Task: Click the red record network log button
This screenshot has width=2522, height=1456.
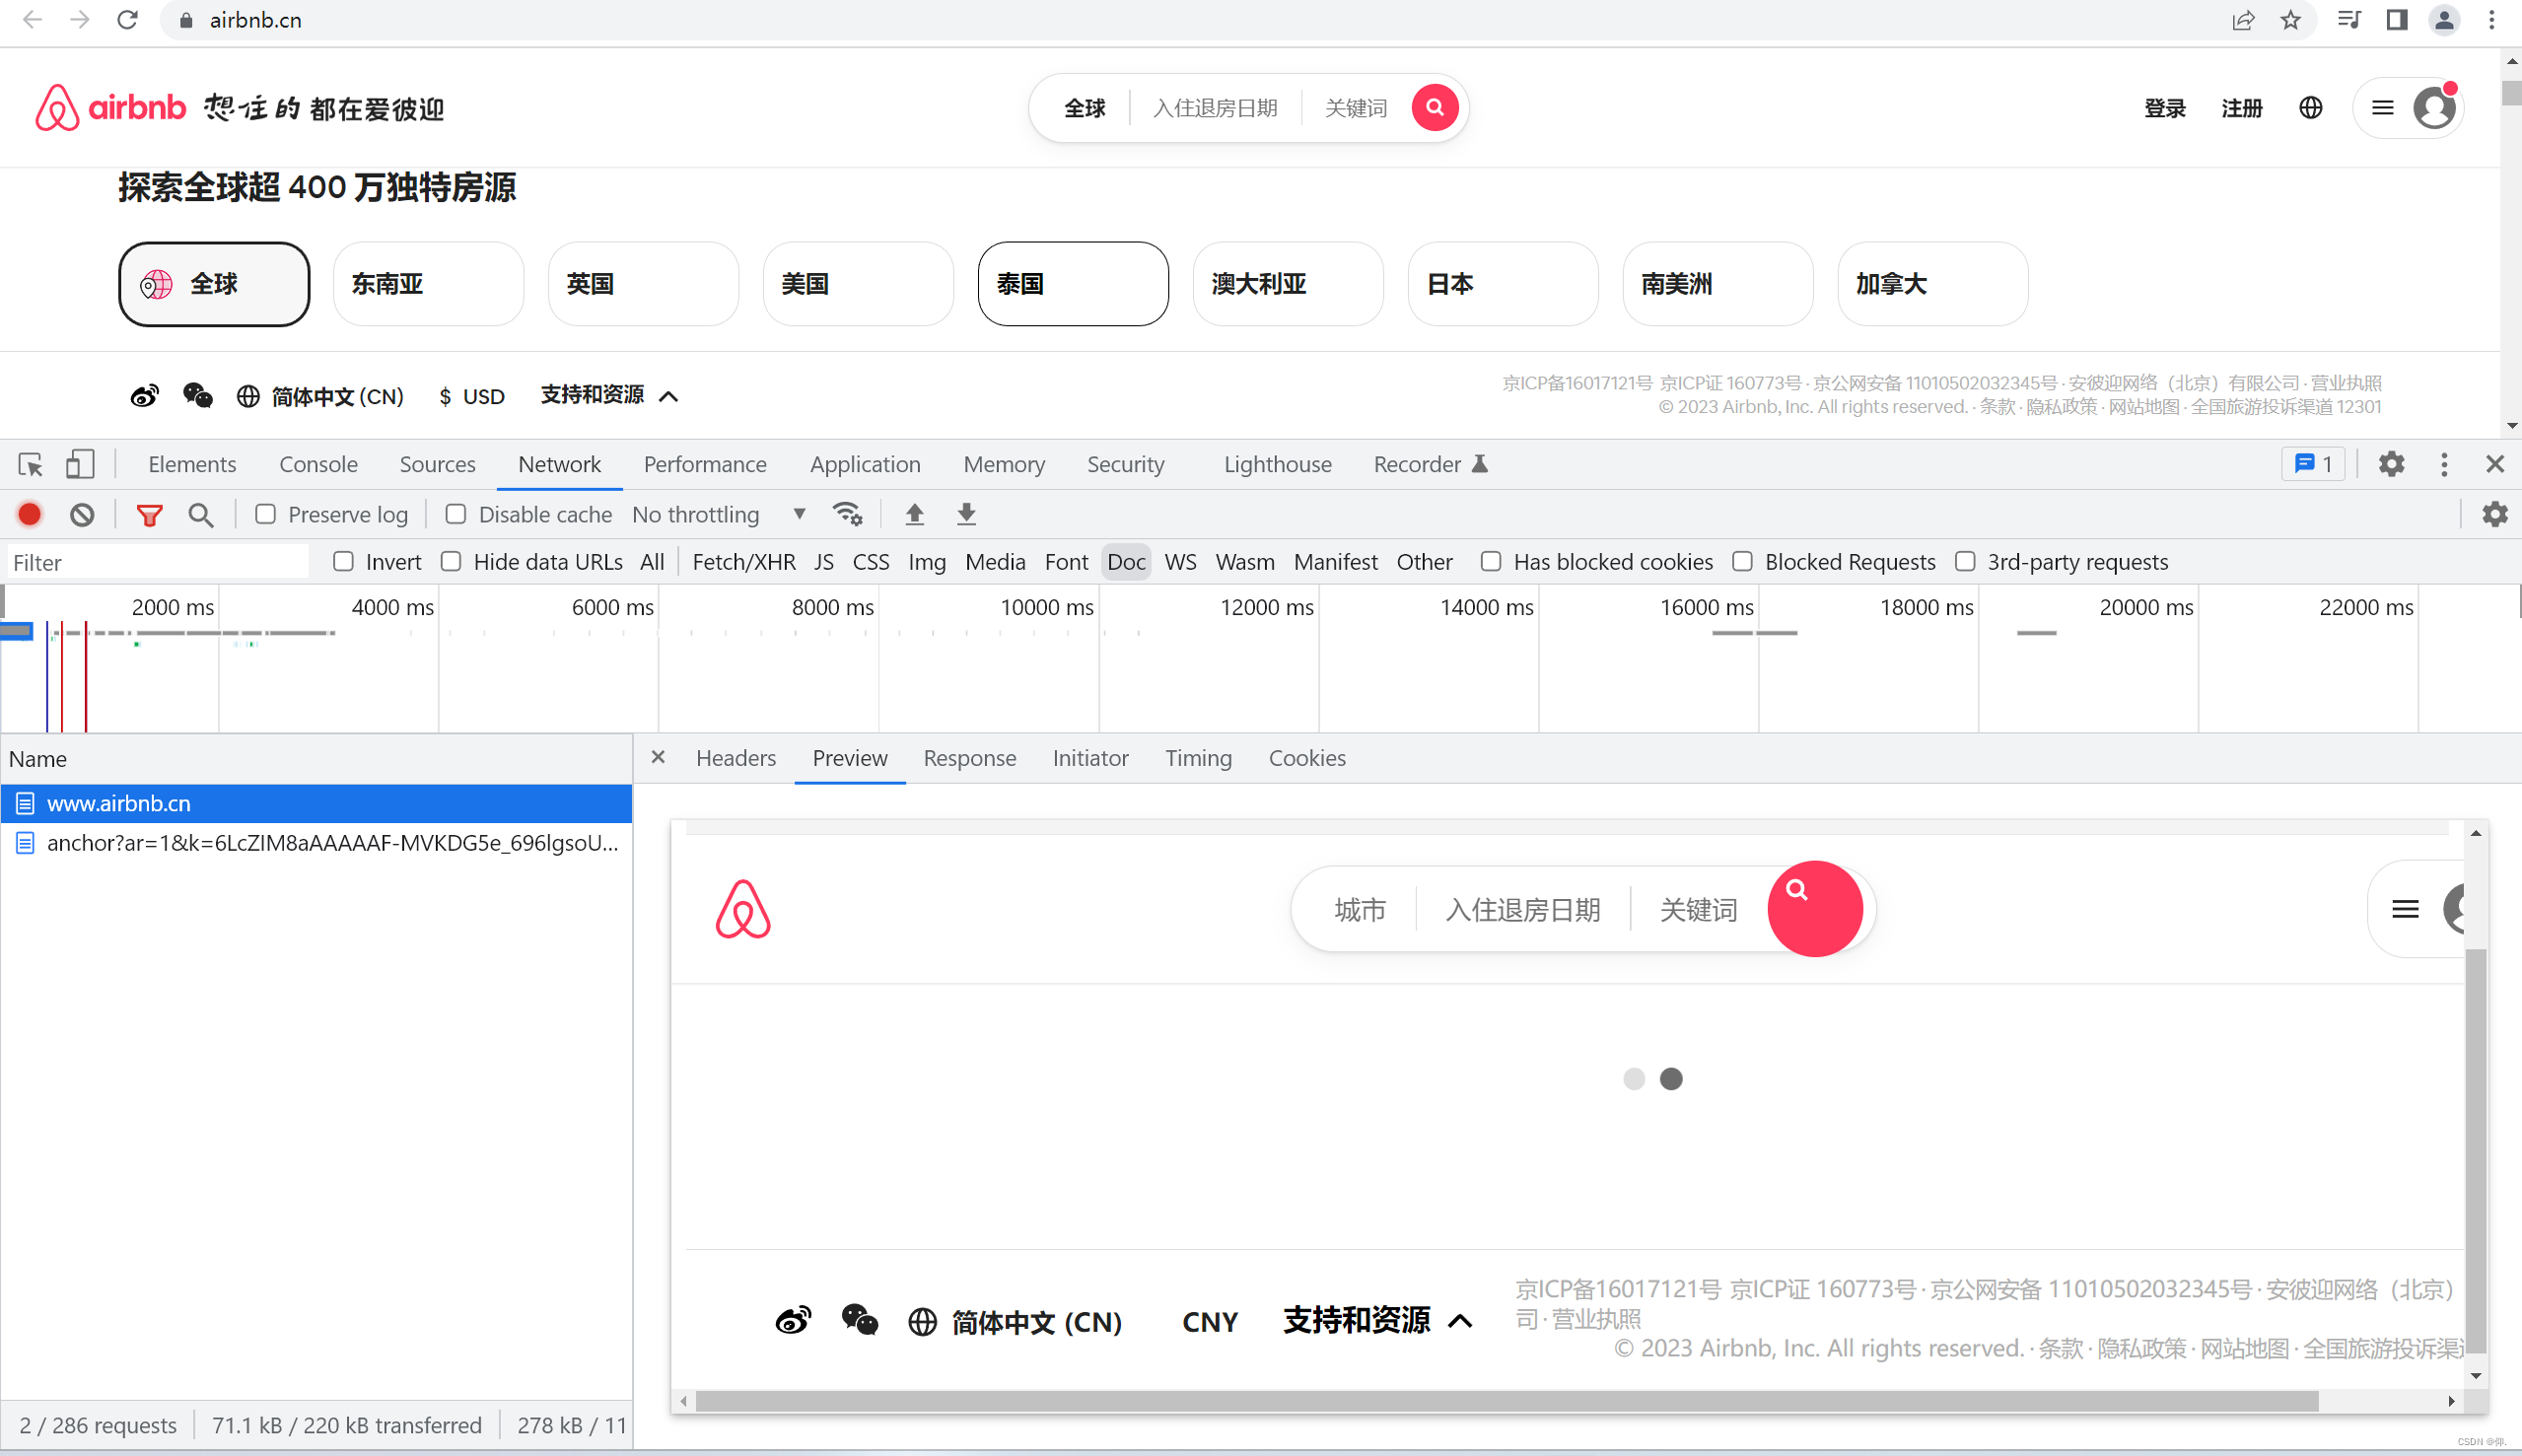Action: pos(30,514)
